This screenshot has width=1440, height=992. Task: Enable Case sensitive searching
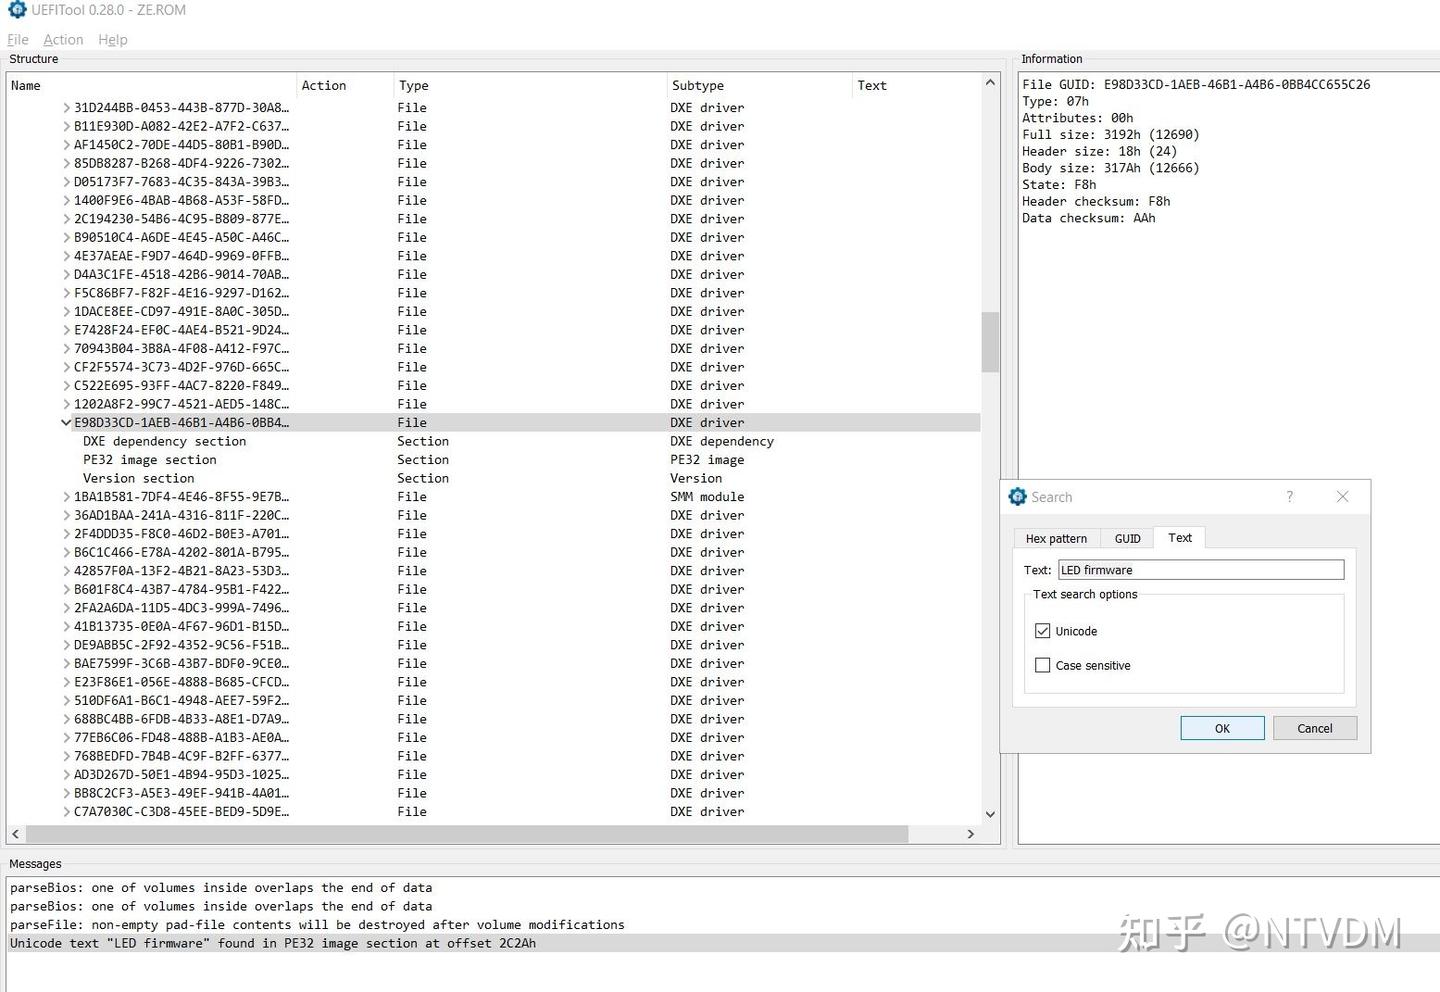(1043, 665)
